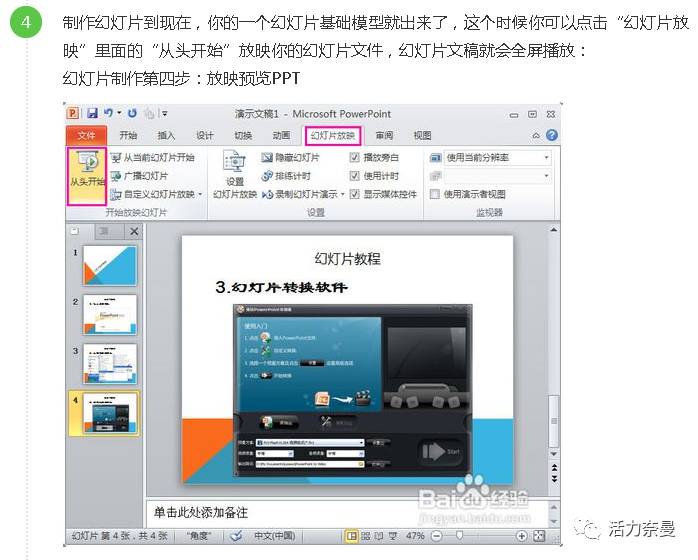This screenshot has width=698, height=560.
Task: Switch to the 设计 ribbon tab
Action: click(205, 135)
